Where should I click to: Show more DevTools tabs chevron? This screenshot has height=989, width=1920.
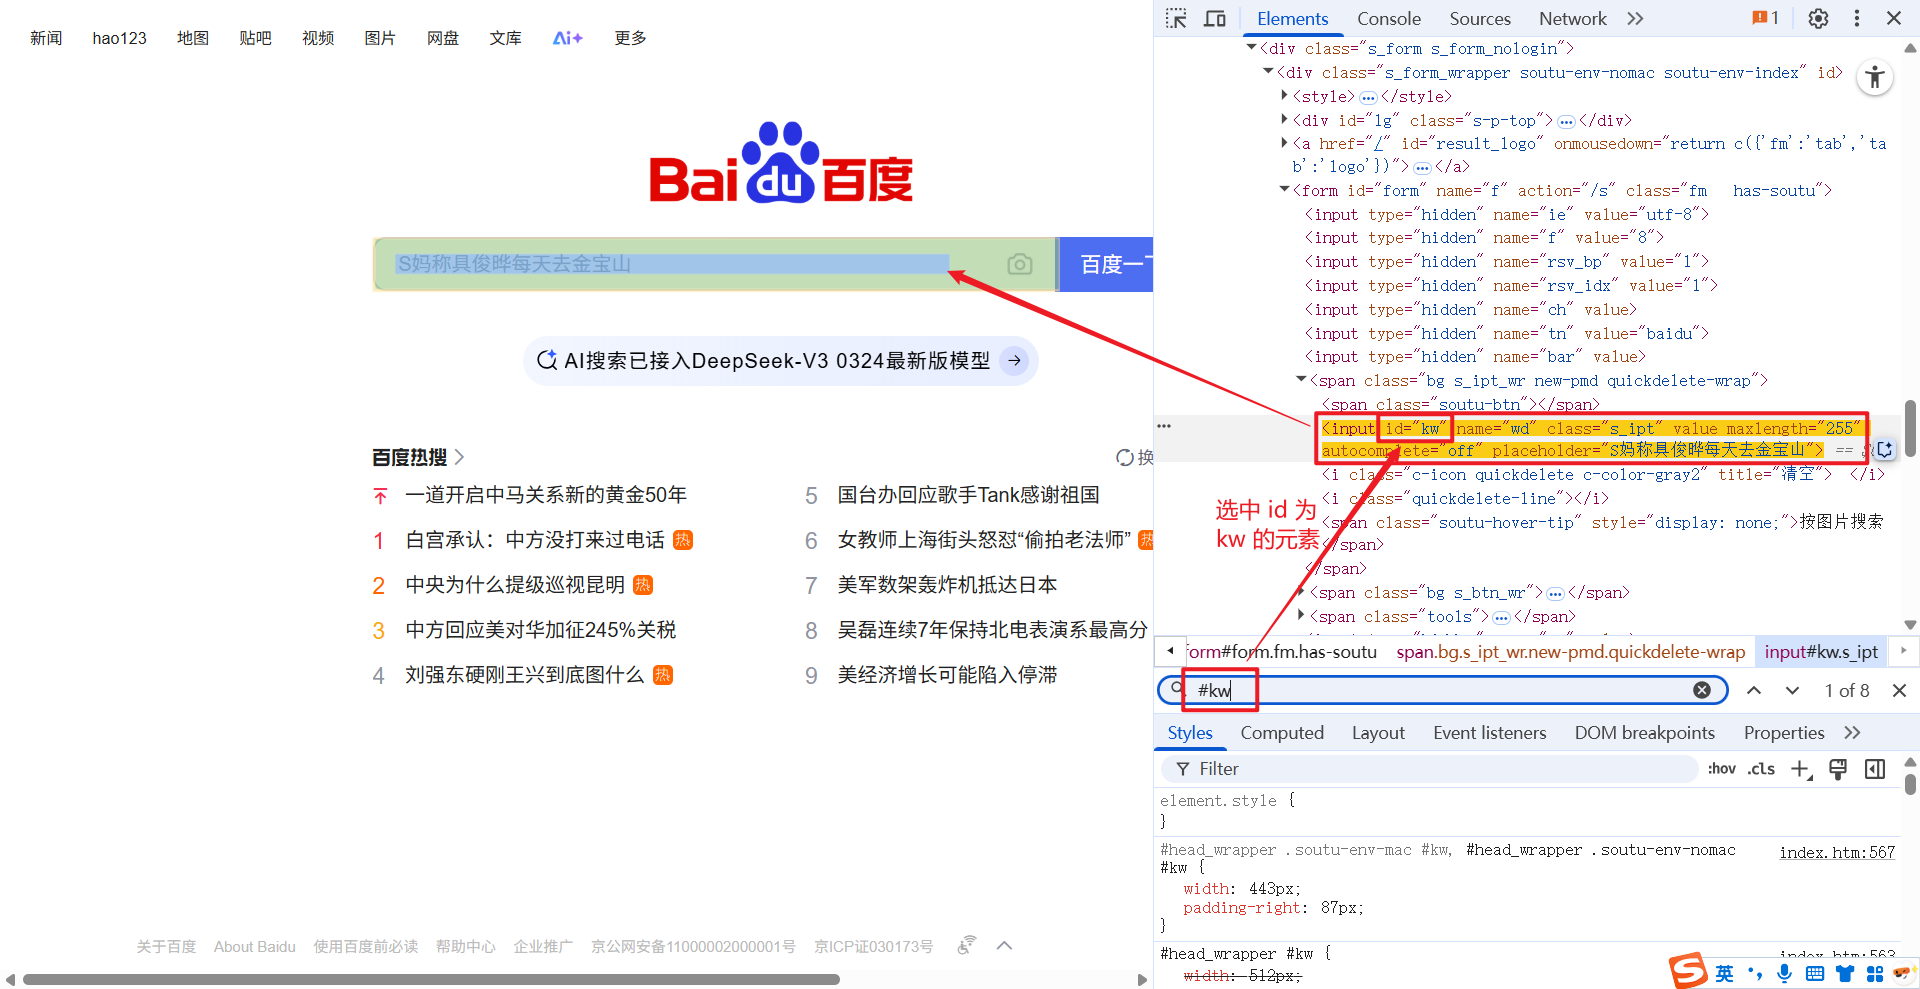tap(1635, 18)
